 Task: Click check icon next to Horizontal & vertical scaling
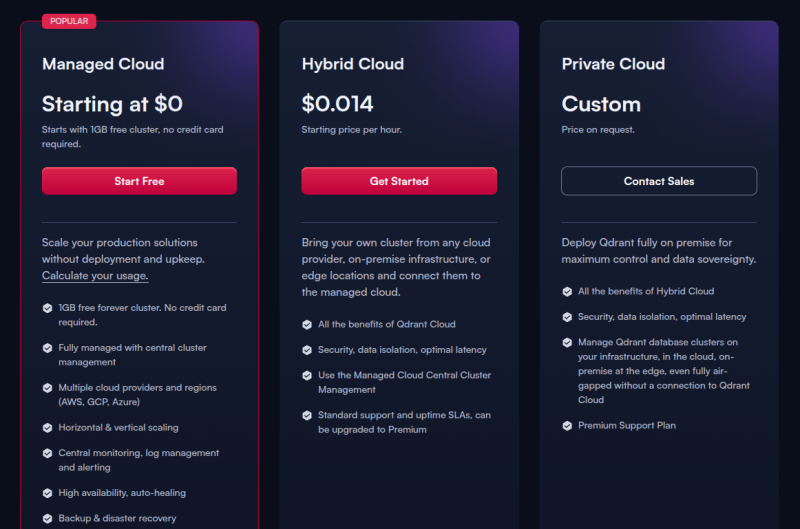coord(47,427)
